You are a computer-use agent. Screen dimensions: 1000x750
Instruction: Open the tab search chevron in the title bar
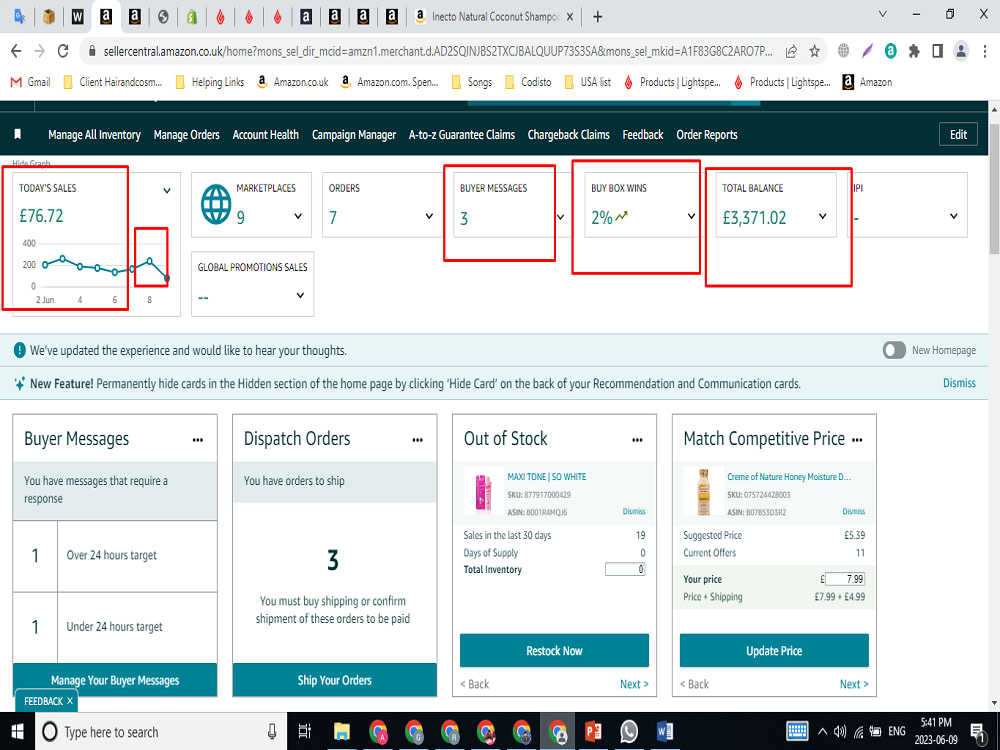coord(883,14)
